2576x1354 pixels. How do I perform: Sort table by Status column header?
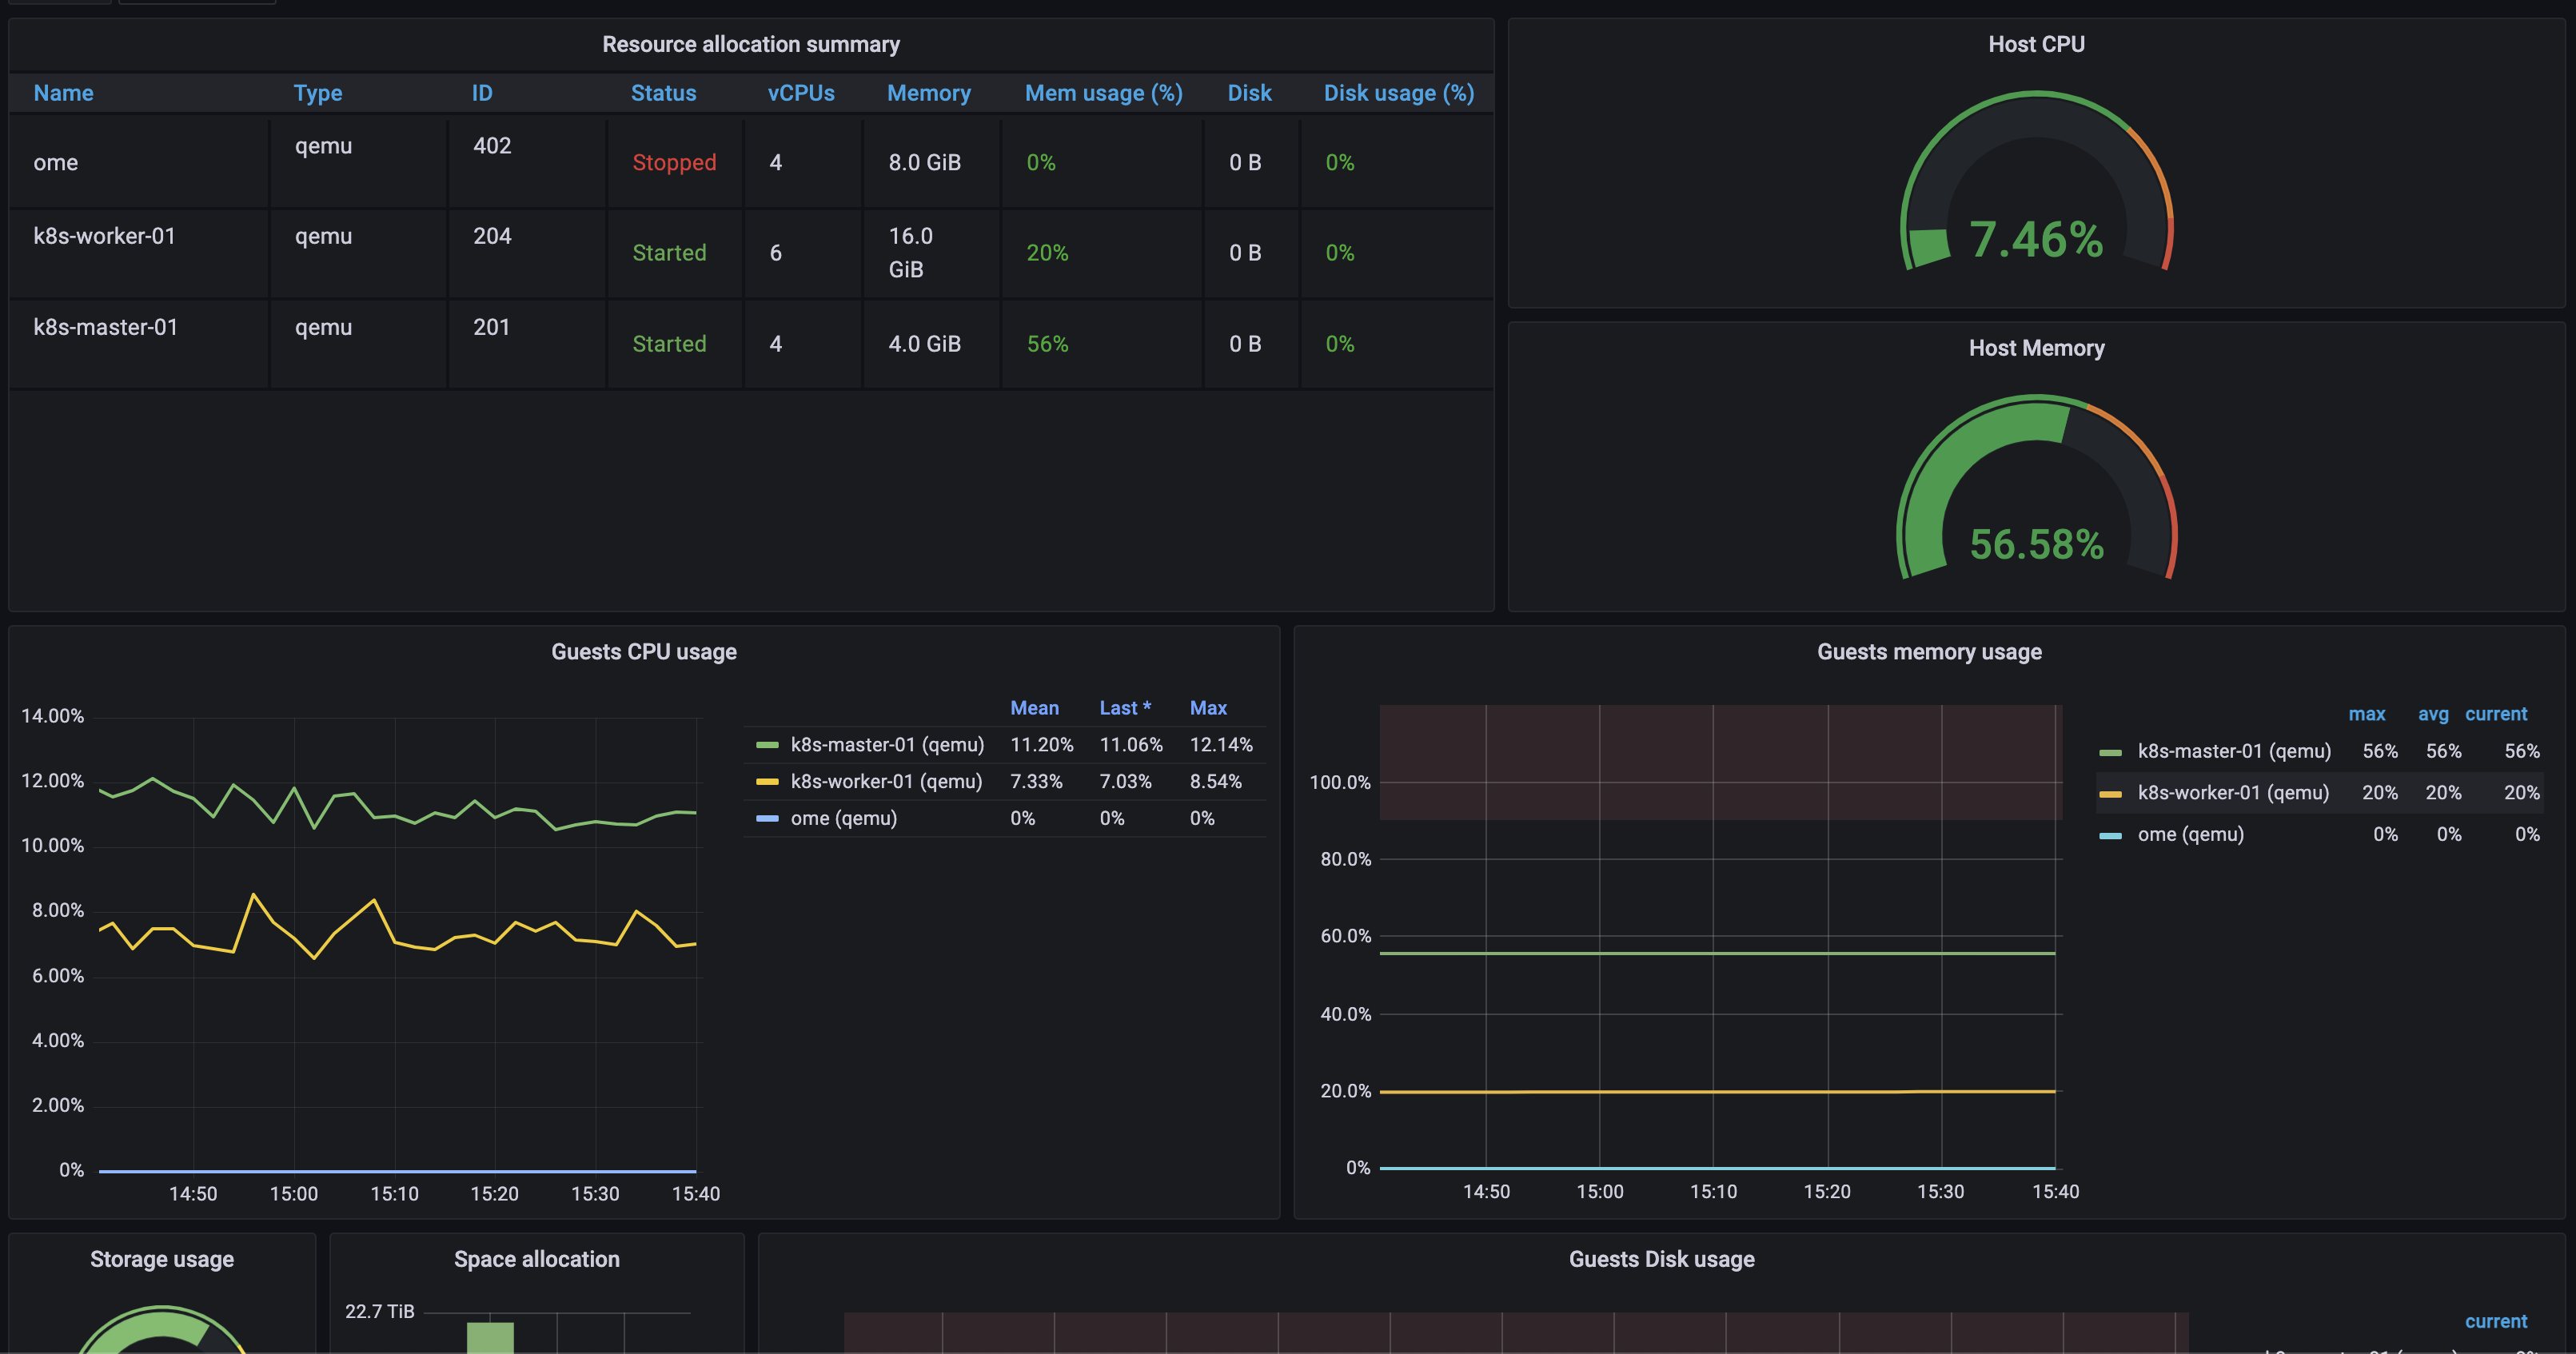663,93
